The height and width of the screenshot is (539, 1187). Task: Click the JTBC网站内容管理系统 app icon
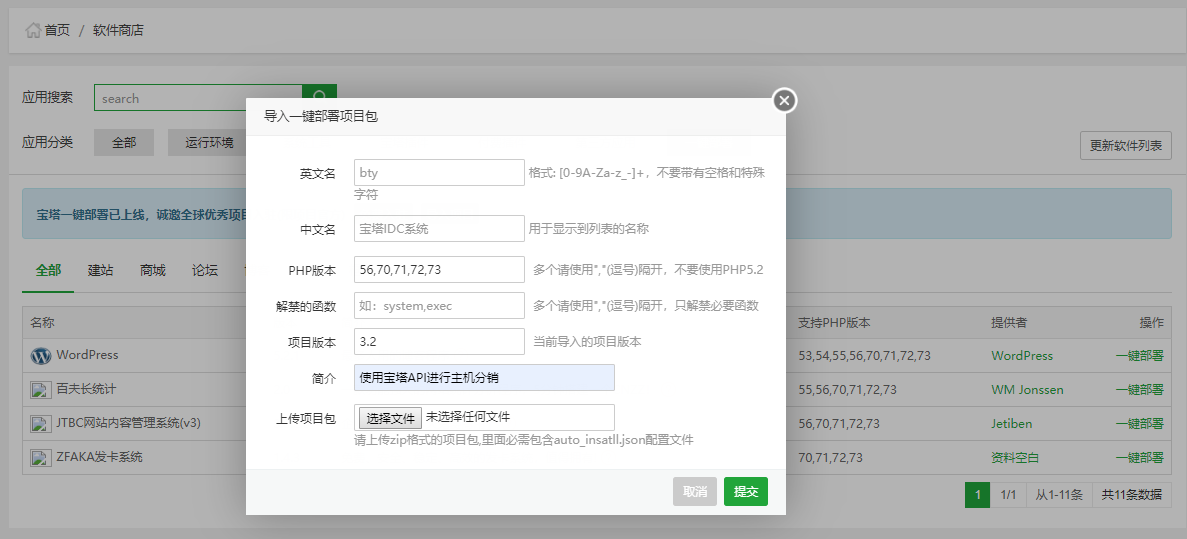tap(41, 424)
